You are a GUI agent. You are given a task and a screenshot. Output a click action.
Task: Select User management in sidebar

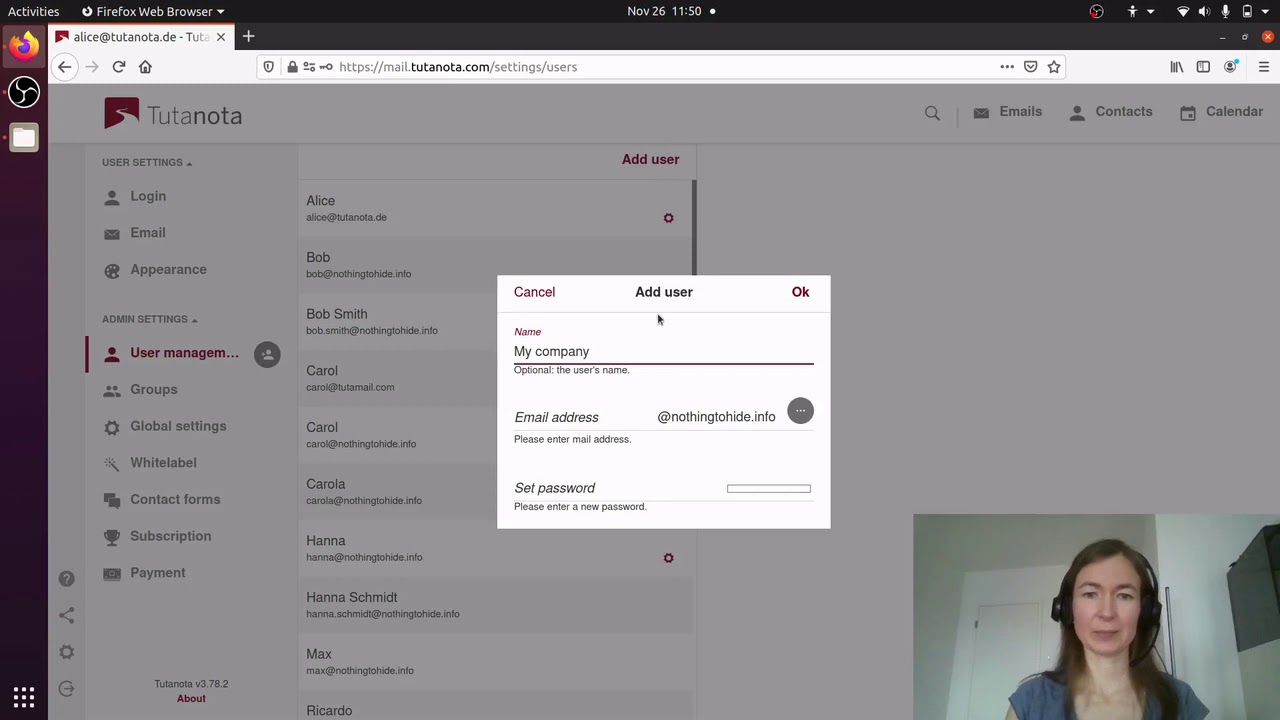tap(170, 353)
